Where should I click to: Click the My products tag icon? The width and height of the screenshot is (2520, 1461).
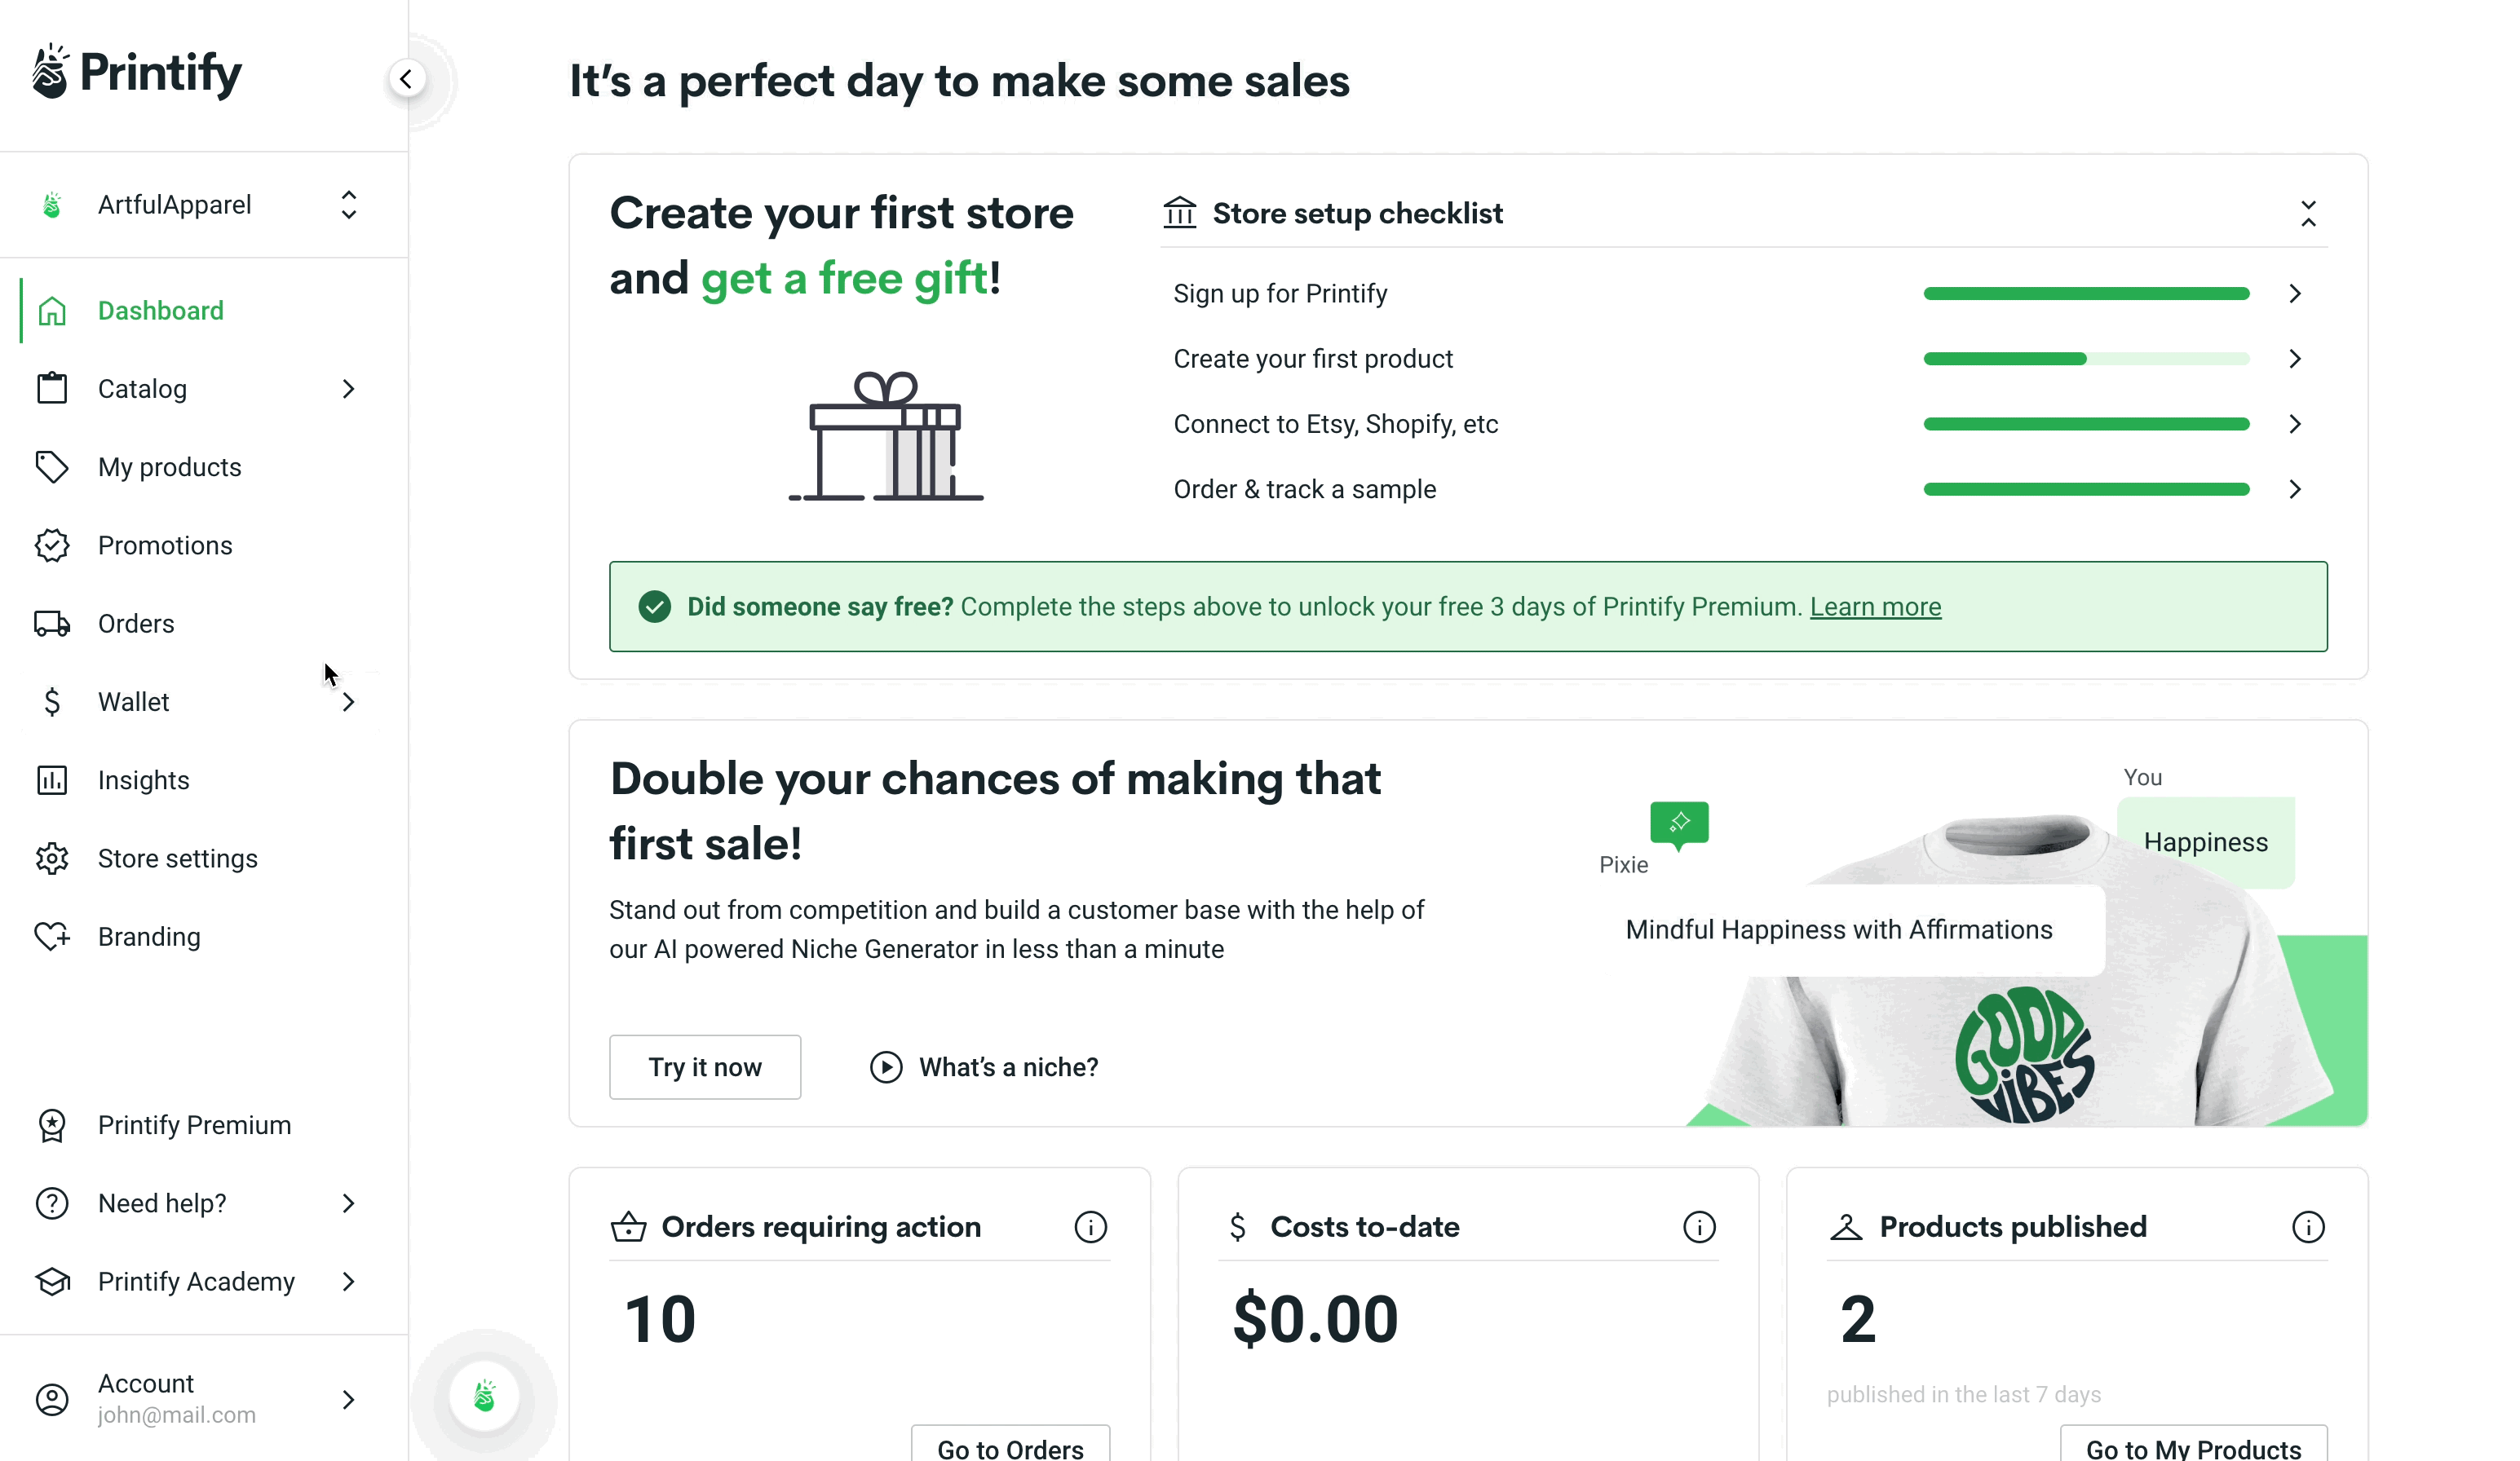click(52, 467)
